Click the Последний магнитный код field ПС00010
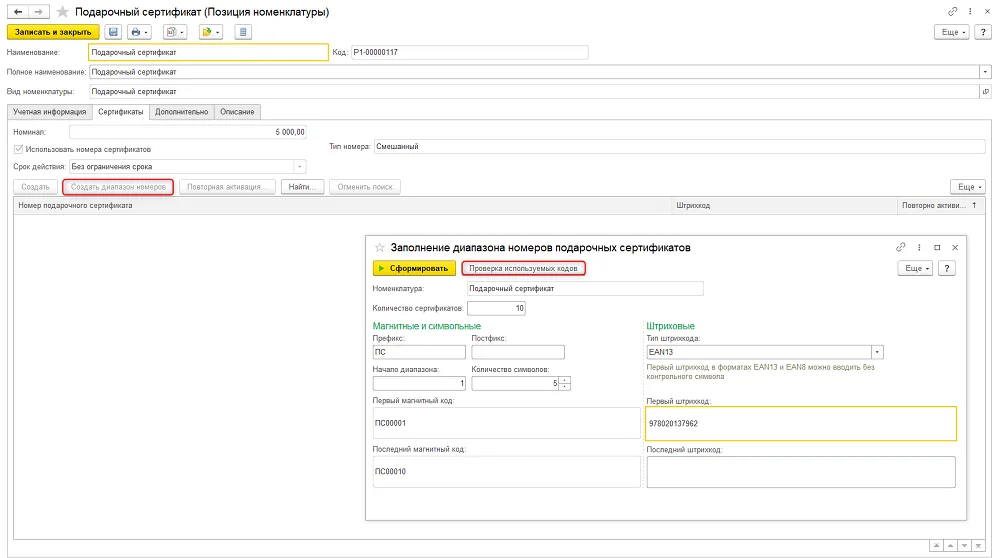 506,472
